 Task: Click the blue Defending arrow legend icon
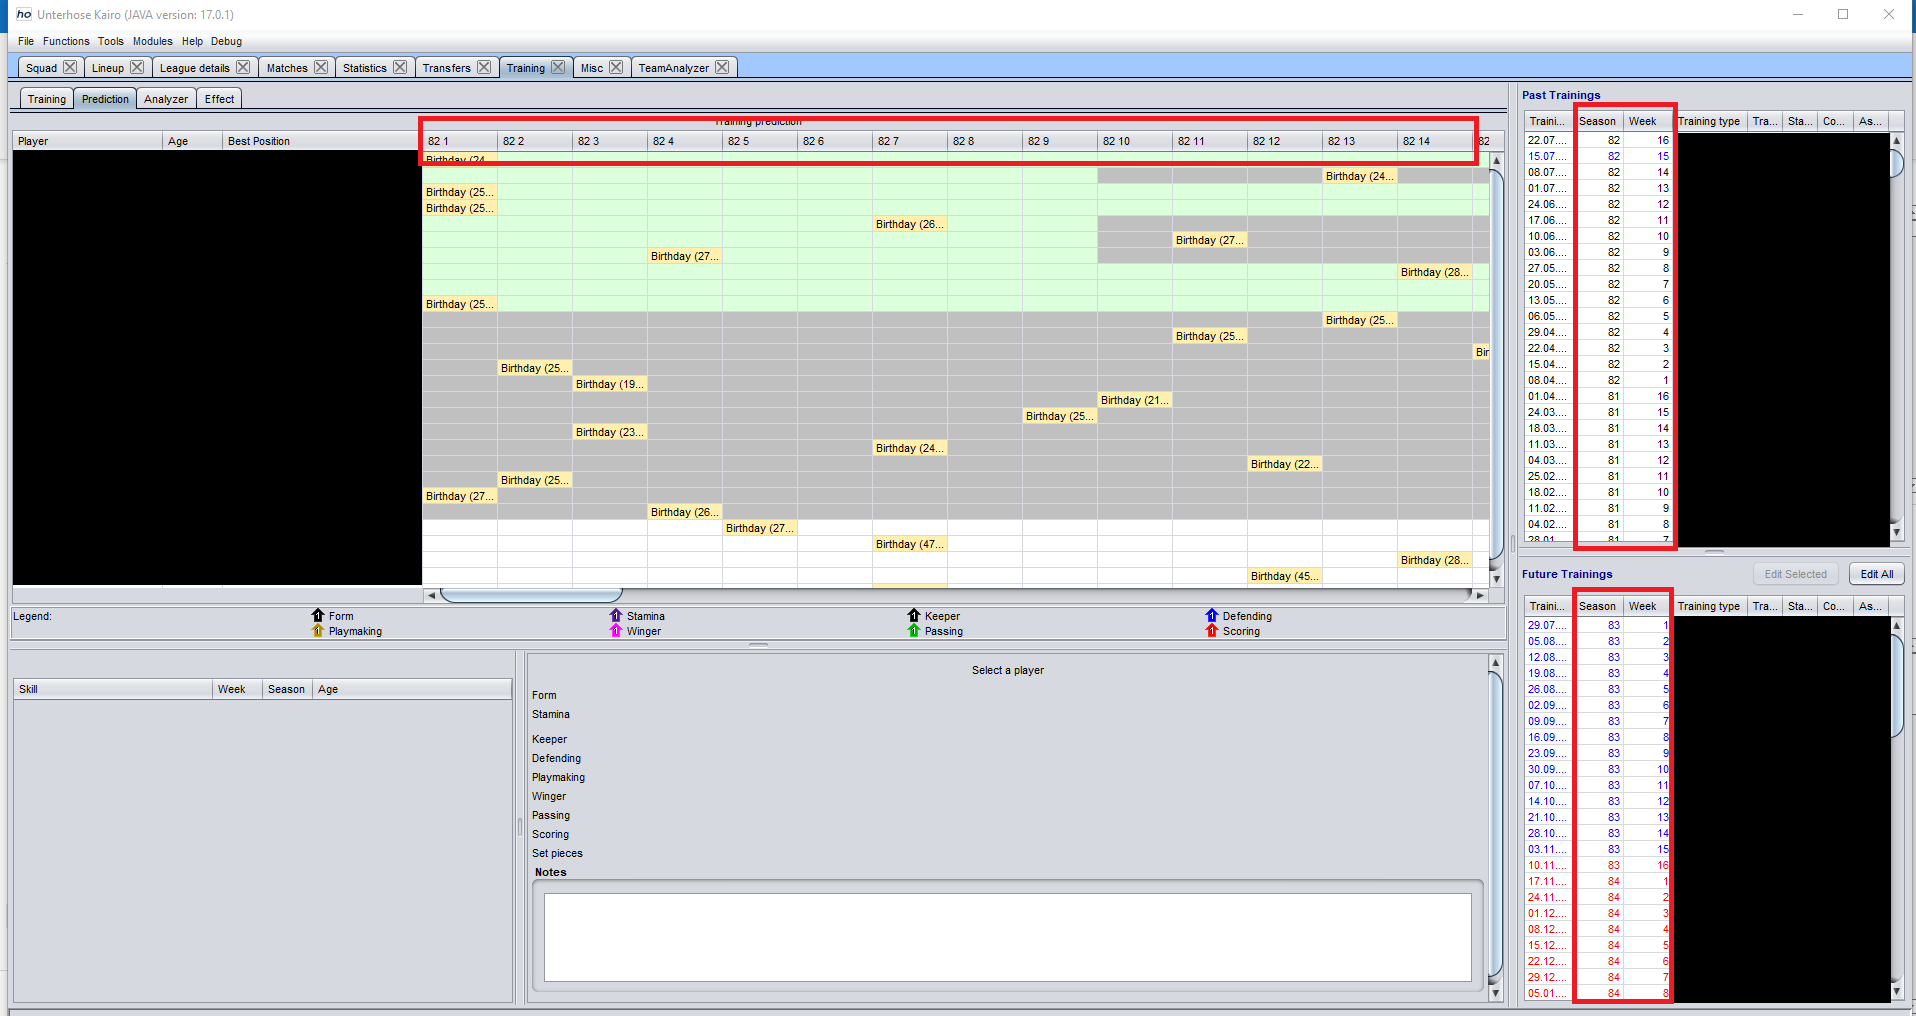coord(1212,615)
